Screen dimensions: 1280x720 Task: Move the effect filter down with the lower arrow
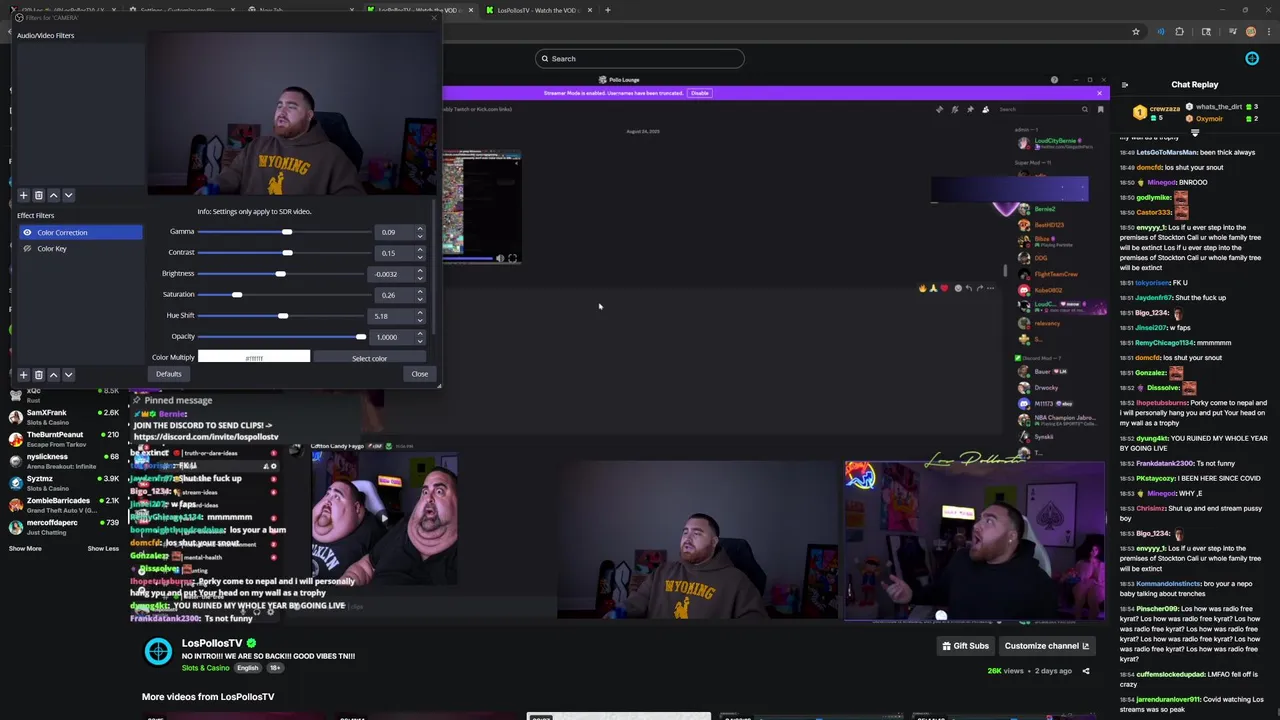pos(68,375)
